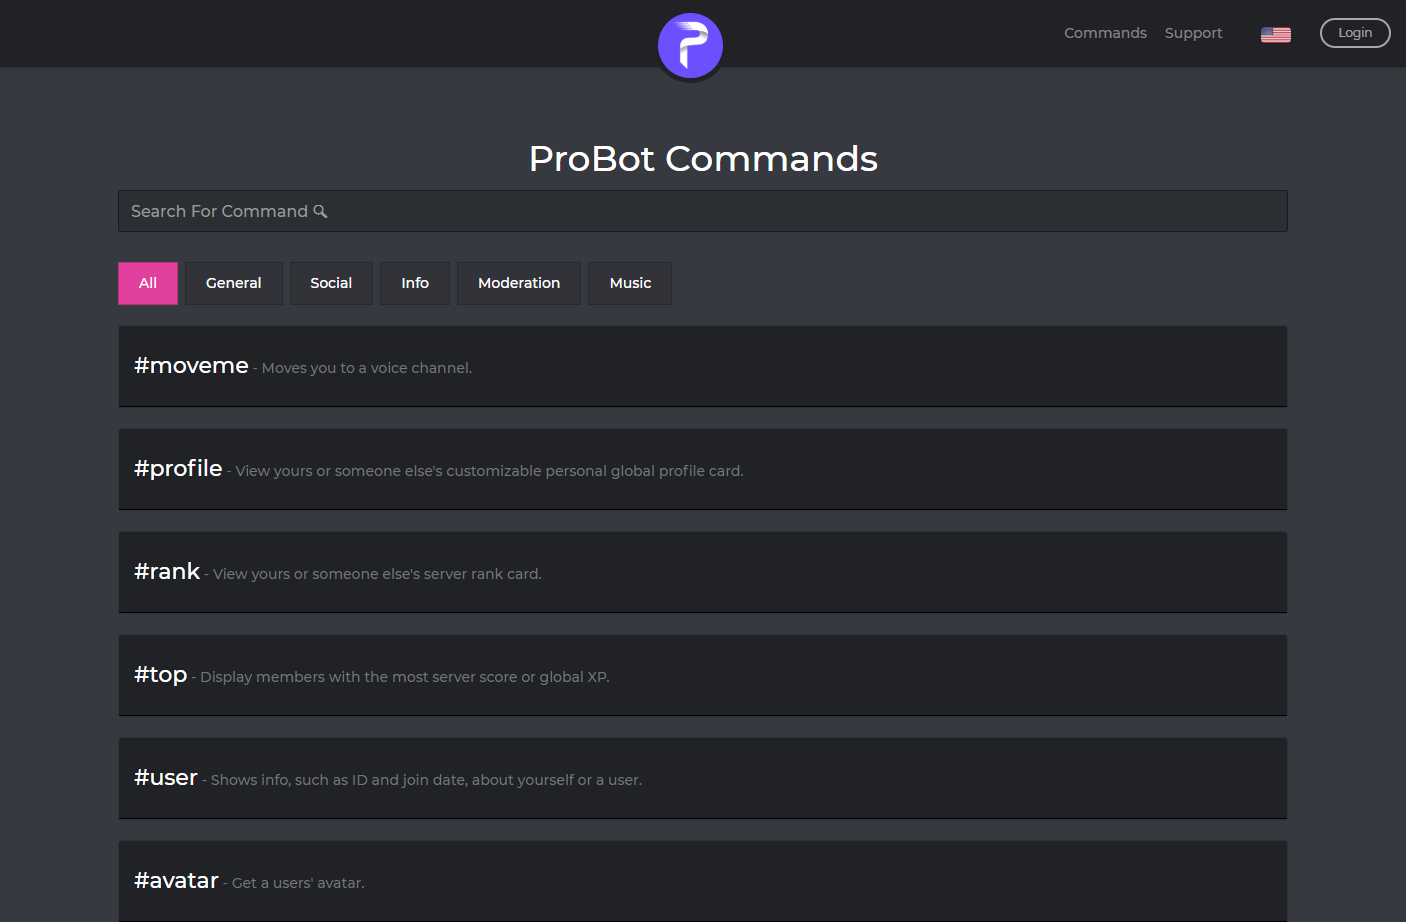Viewport: 1406px width, 922px height.
Task: Select the All category tab
Action: [148, 283]
